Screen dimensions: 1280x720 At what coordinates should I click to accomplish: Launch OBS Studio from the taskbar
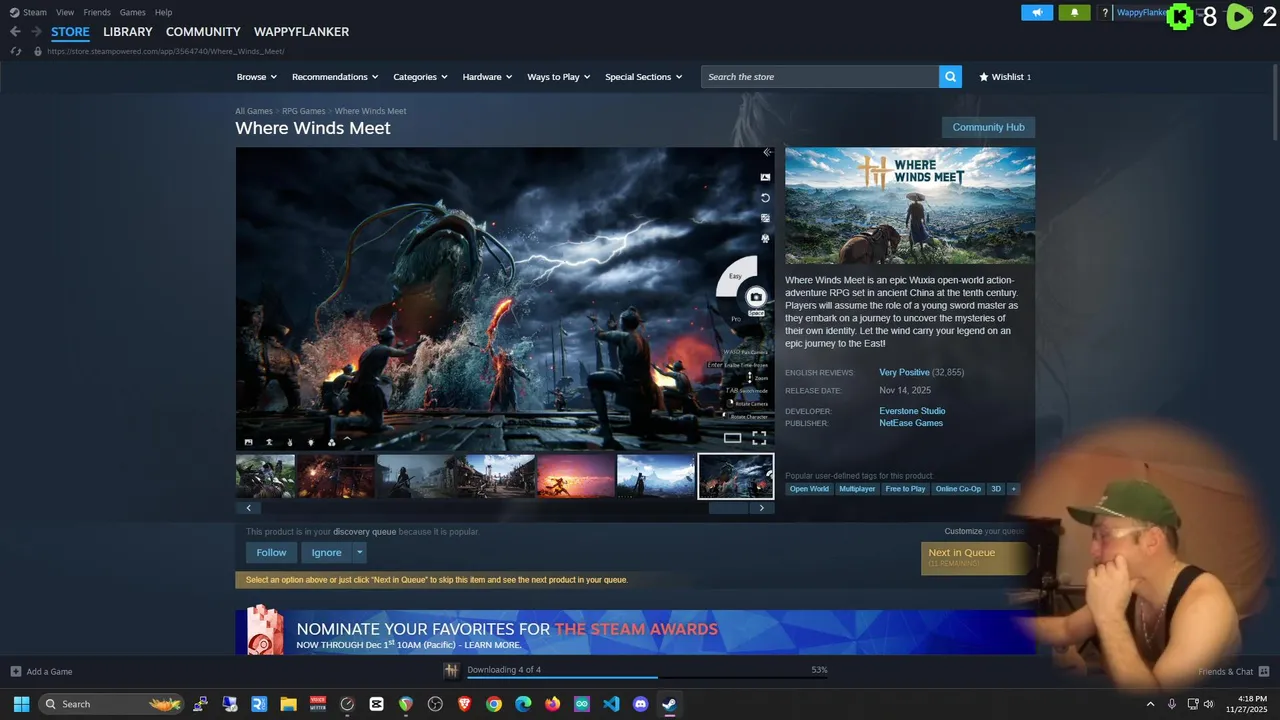(435, 704)
